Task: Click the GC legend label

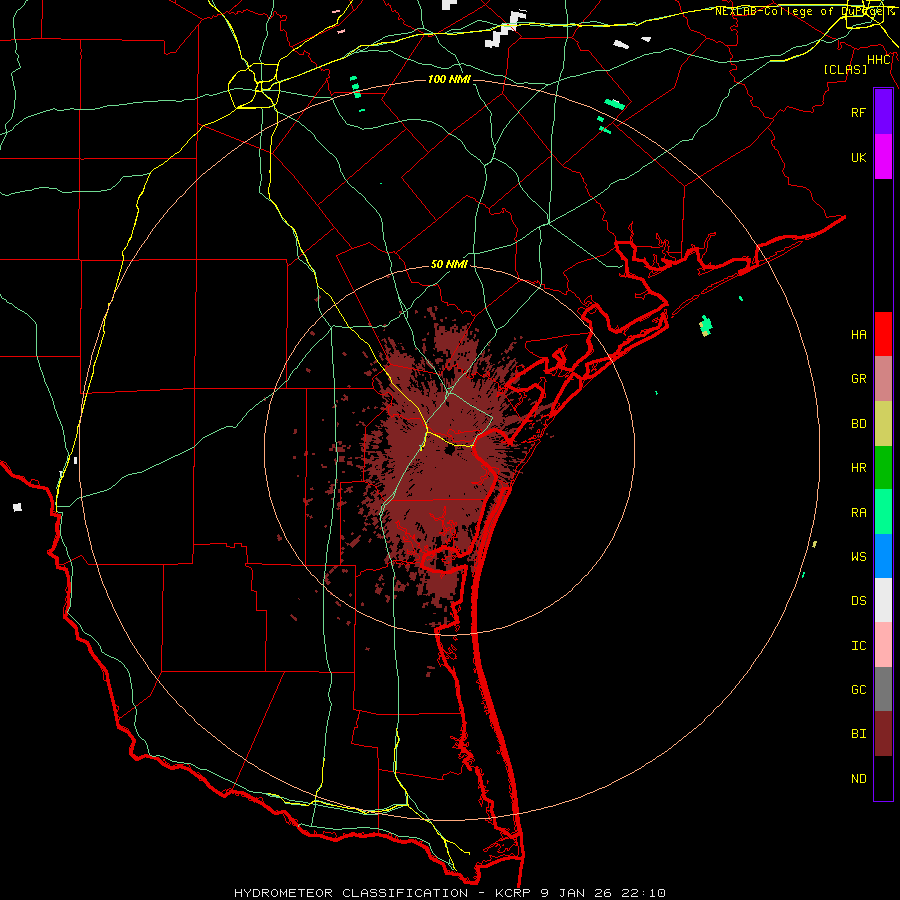Action: pyautogui.click(x=858, y=690)
